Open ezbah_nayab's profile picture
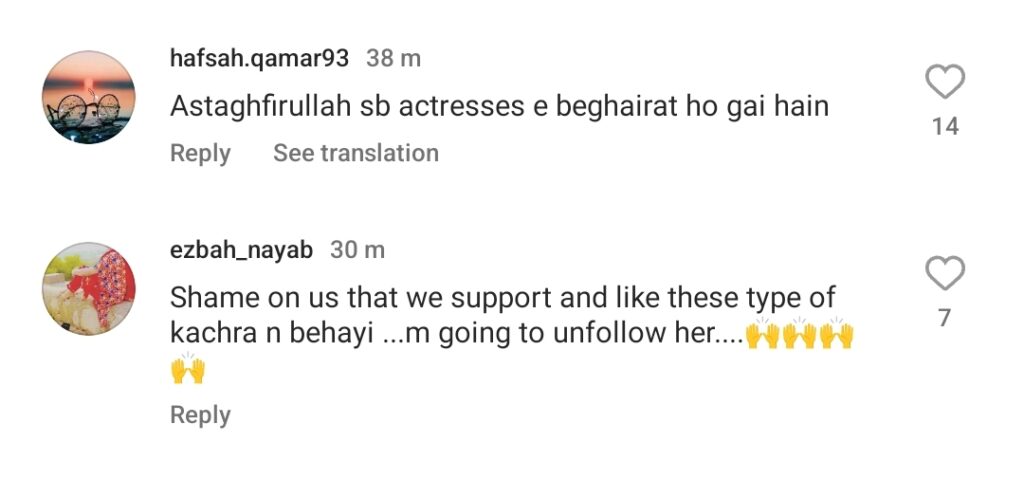 [88, 288]
